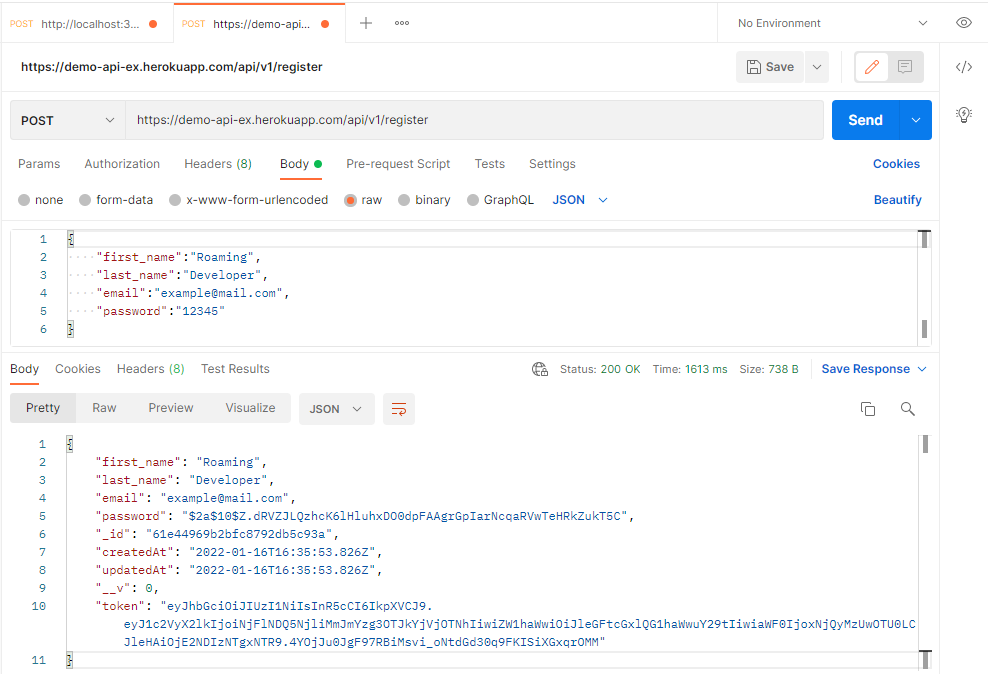
Task: Open the code snippet panel icon
Action: click(x=963, y=67)
